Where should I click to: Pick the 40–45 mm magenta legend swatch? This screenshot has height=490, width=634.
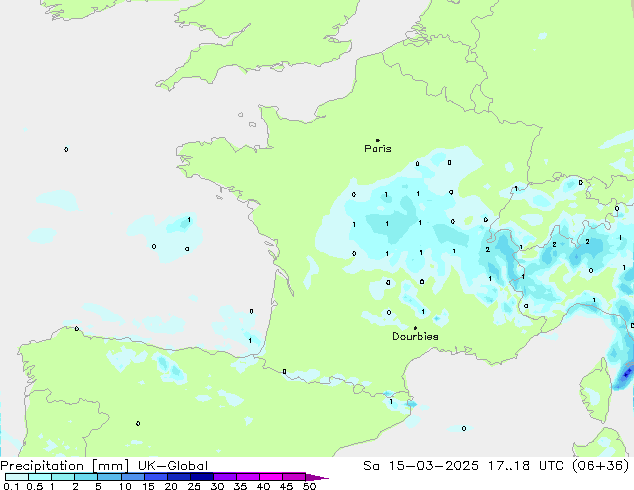271,477
